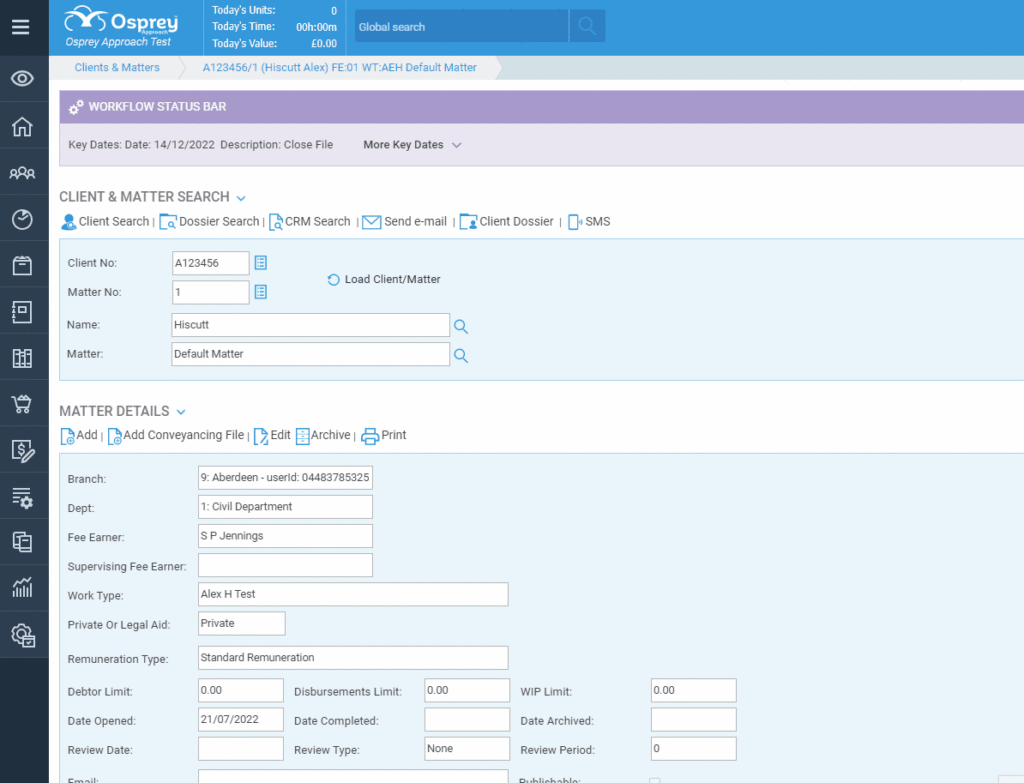This screenshot has height=783, width=1024.
Task: Collapse Client & Matter Search section
Action: [241, 198]
